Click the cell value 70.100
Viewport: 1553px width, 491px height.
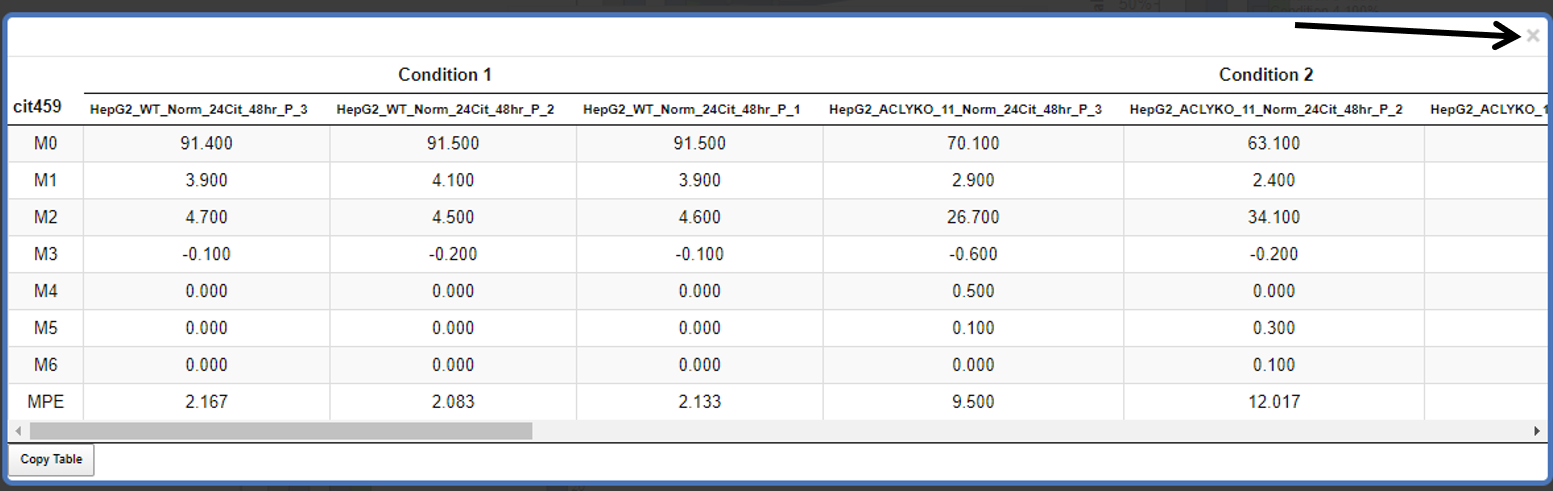[973, 143]
